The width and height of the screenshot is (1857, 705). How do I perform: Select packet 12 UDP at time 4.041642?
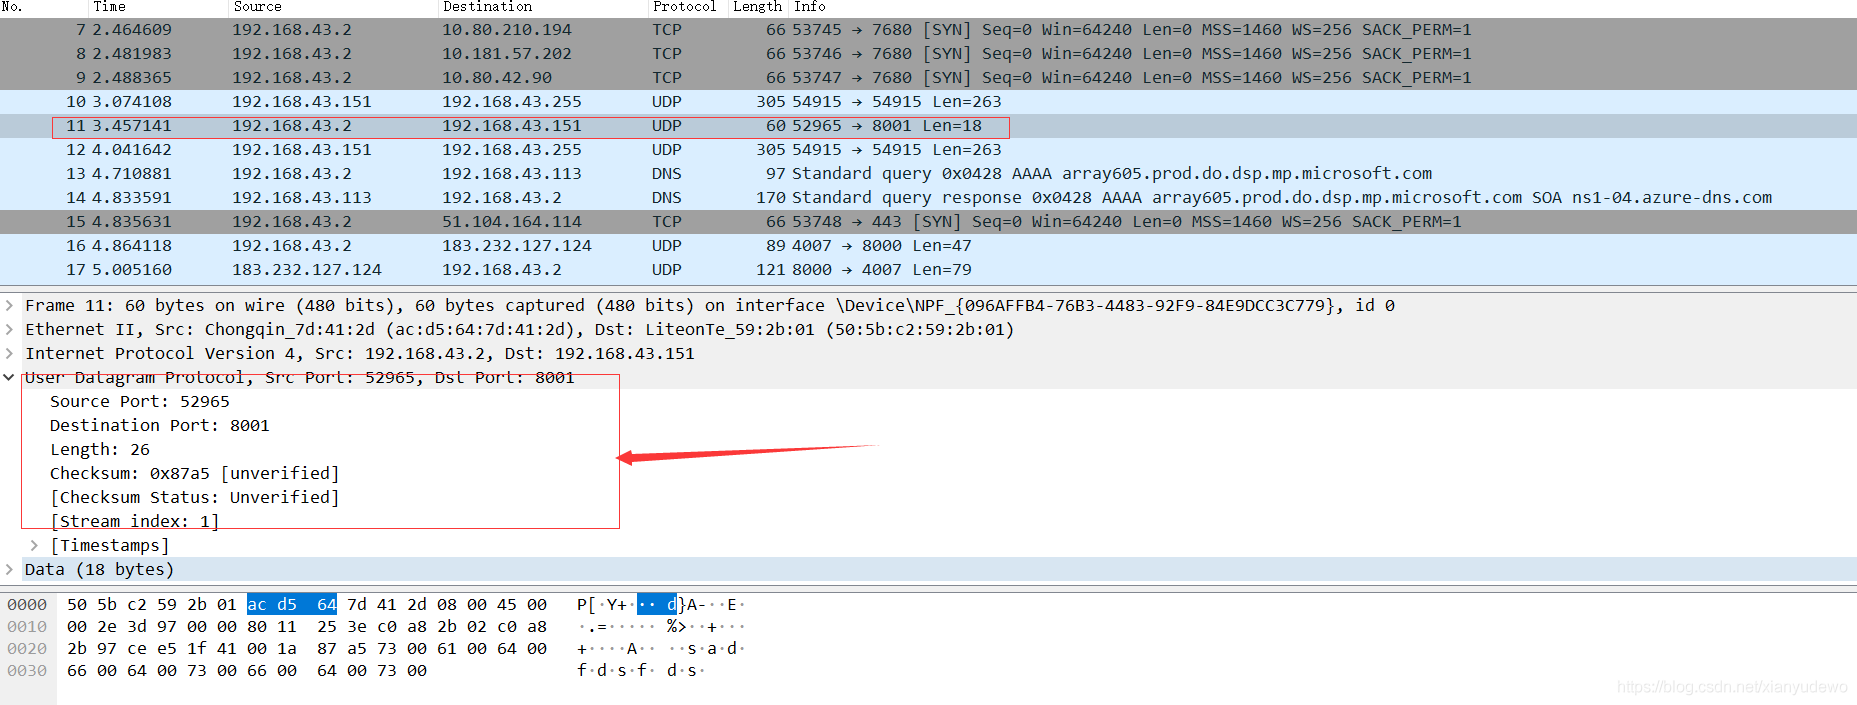(x=928, y=150)
